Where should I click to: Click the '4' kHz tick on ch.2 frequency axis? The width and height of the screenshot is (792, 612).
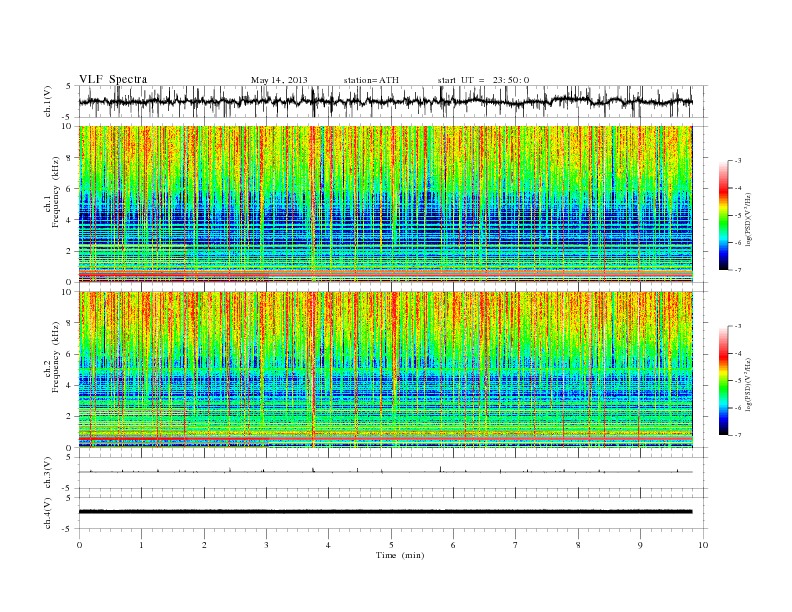click(70, 385)
